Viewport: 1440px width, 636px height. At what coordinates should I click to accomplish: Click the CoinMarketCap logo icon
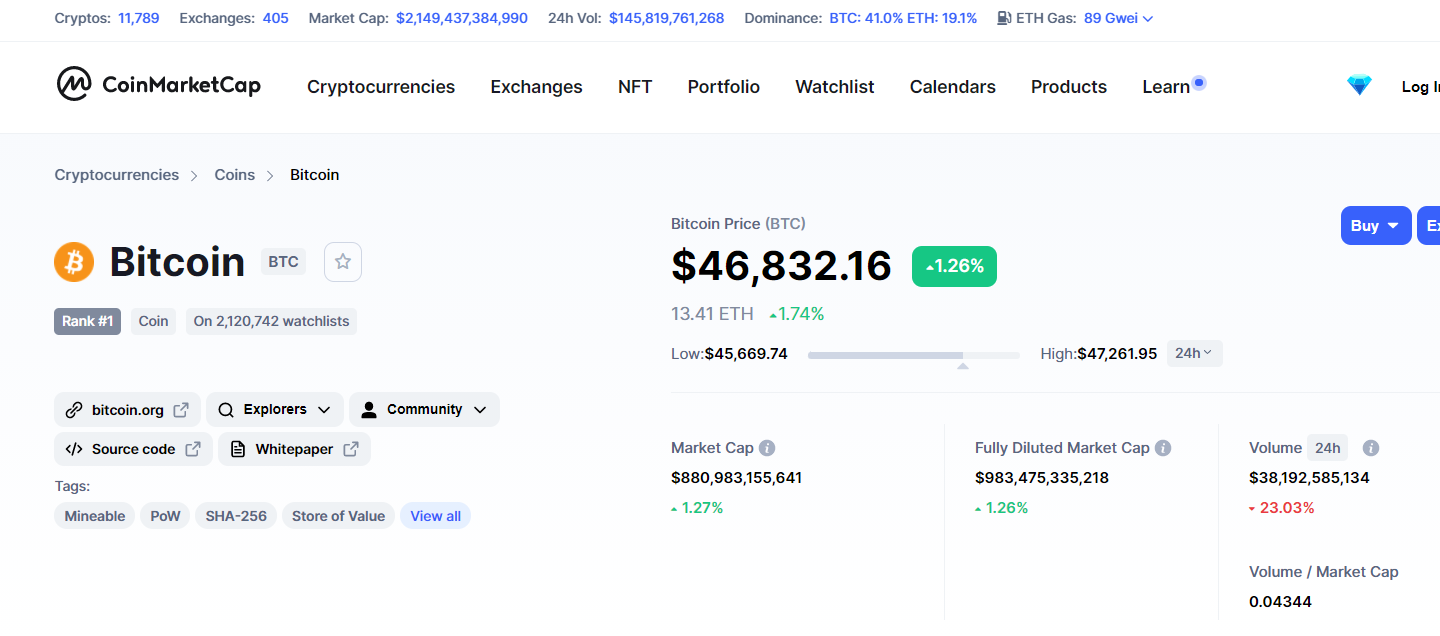[74, 85]
